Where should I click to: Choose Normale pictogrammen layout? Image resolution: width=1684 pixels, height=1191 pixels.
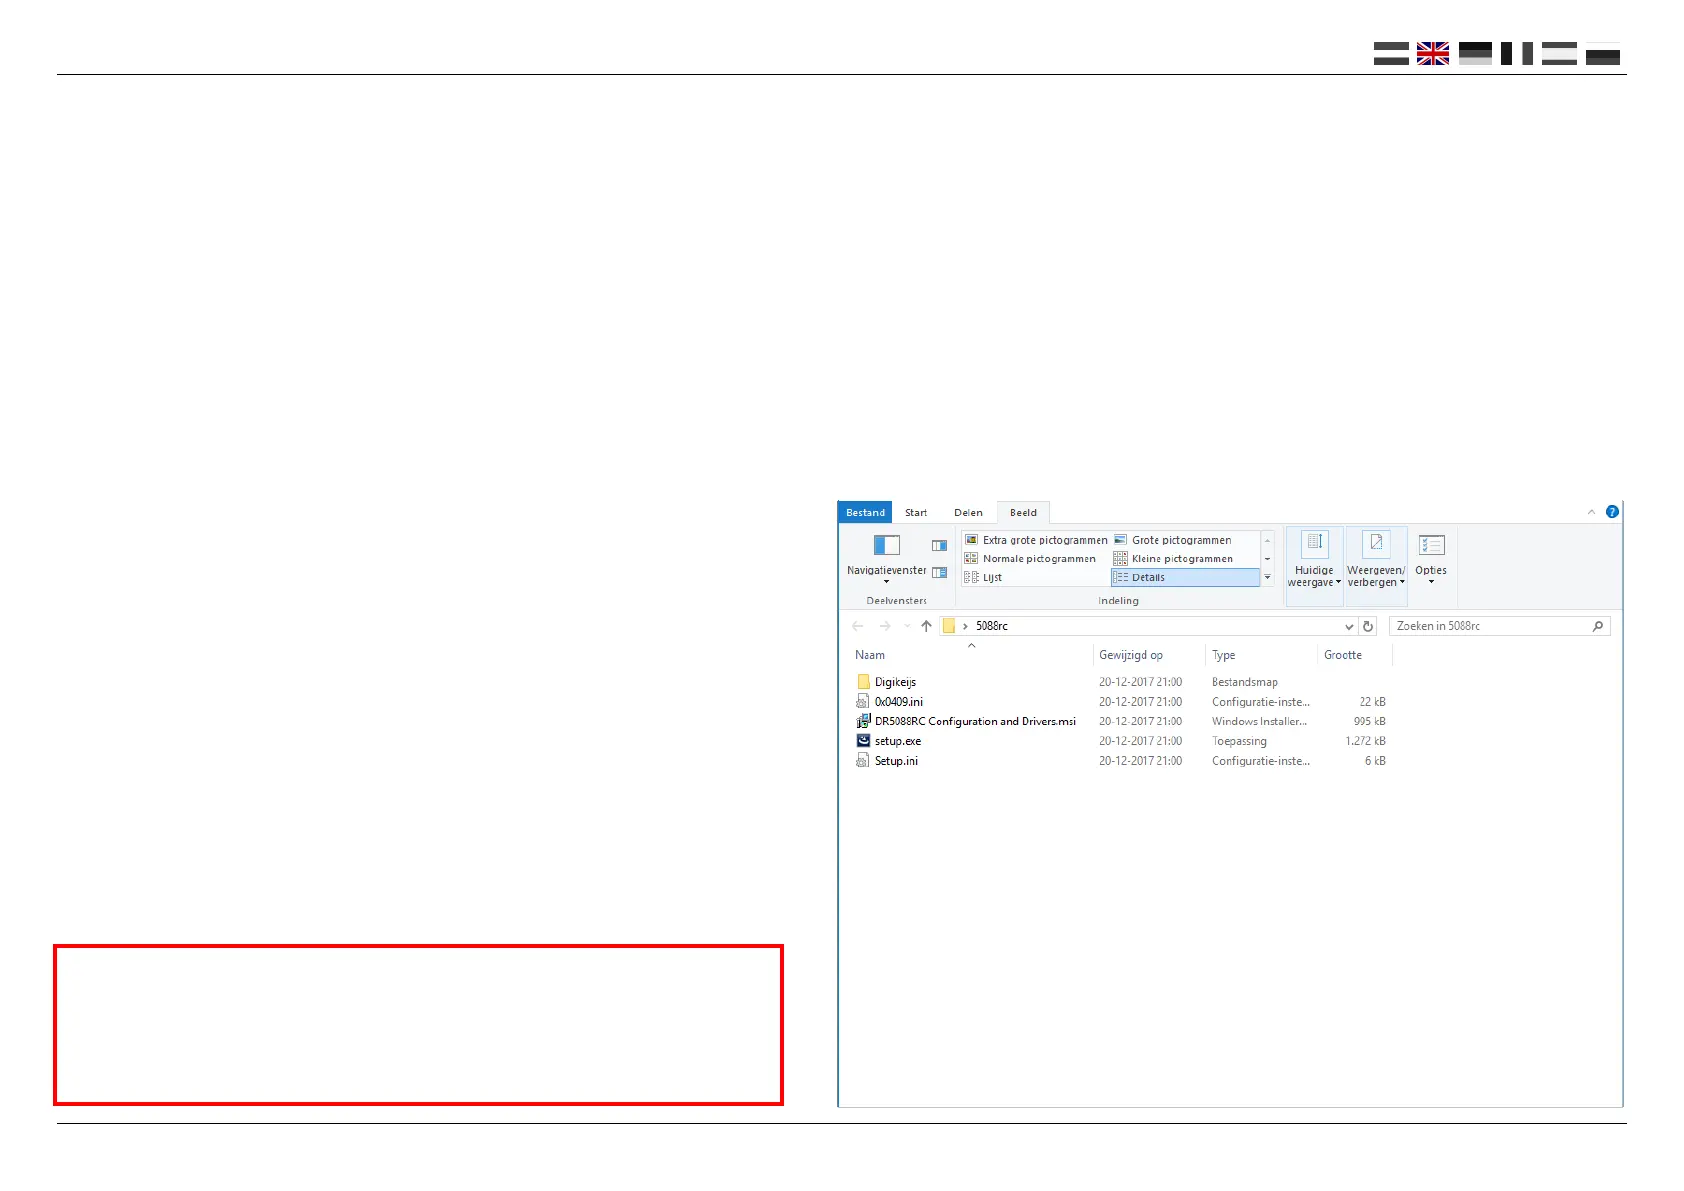1030,559
